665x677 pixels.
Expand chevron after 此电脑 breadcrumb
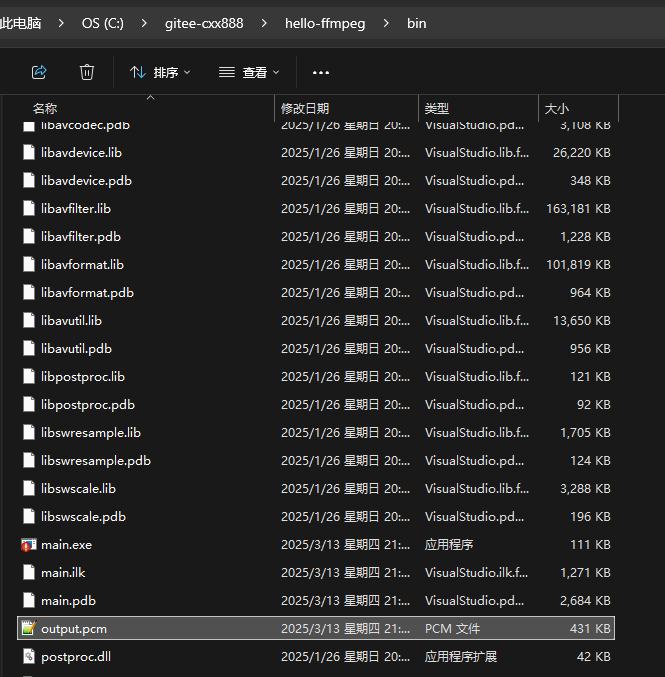click(x=61, y=23)
